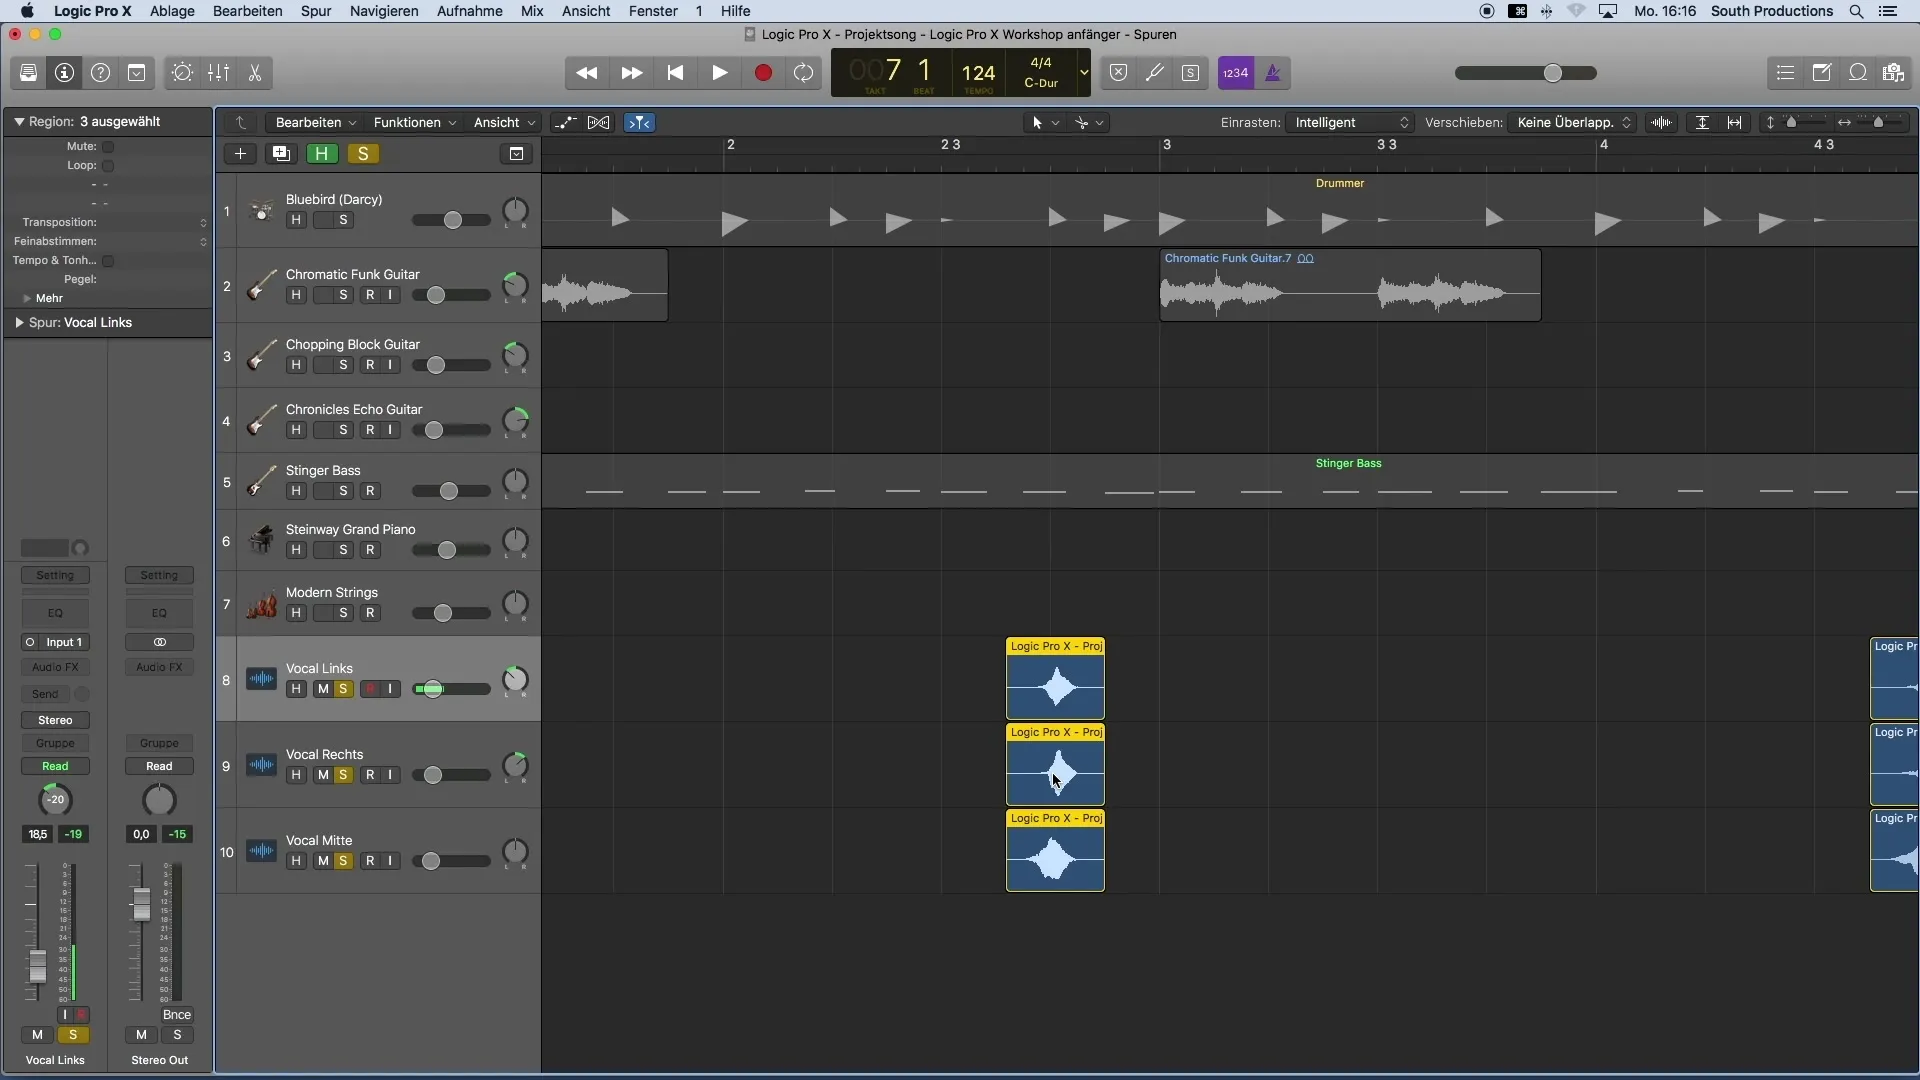This screenshot has width=1920, height=1080.
Task: Toggle the Mixer button in toolbar
Action: click(x=218, y=73)
